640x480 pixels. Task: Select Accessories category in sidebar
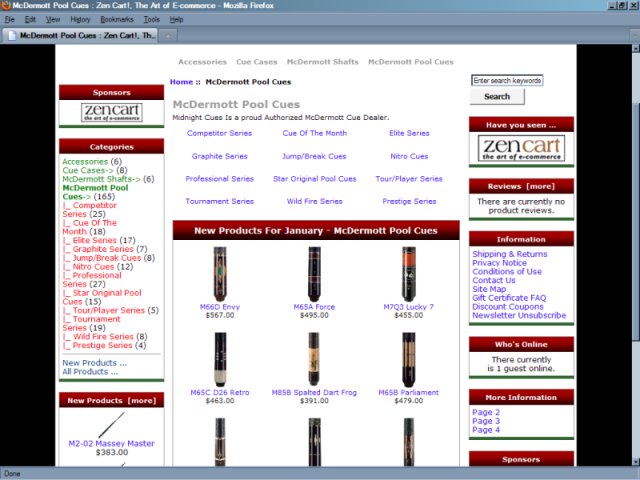(85, 162)
